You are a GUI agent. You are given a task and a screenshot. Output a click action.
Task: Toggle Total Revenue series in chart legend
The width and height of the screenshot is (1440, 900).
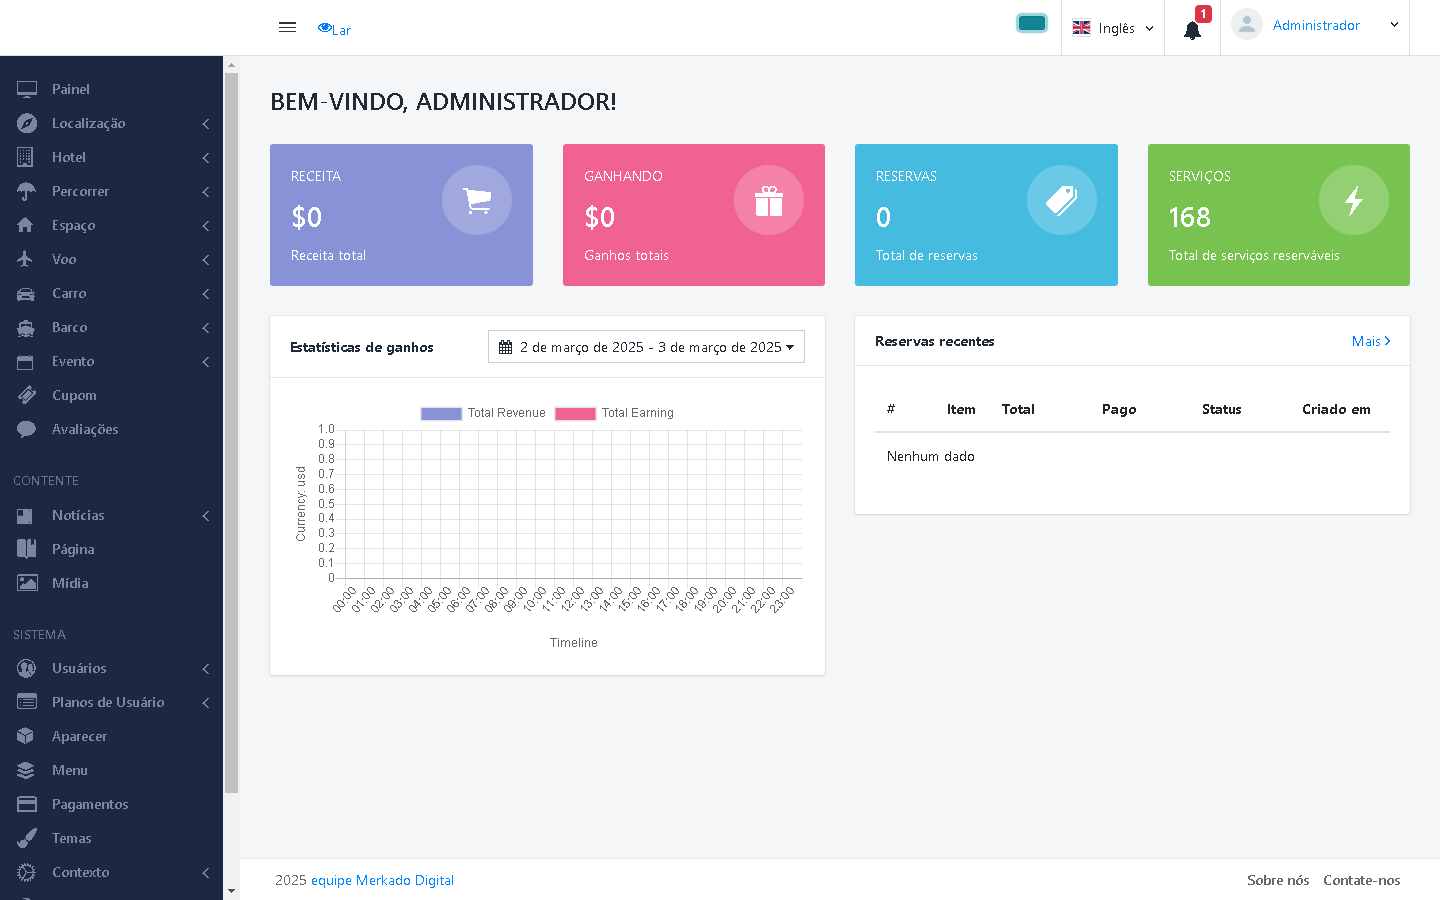[x=484, y=413]
